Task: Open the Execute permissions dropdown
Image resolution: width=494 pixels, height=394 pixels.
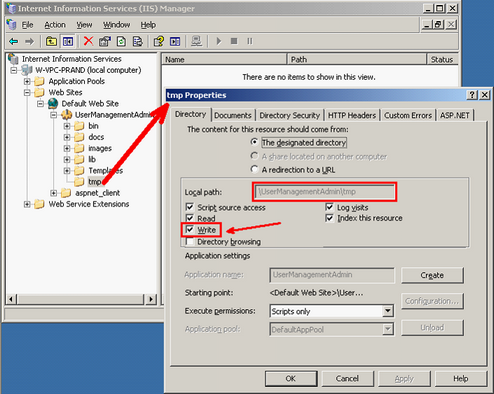Action: pos(387,311)
